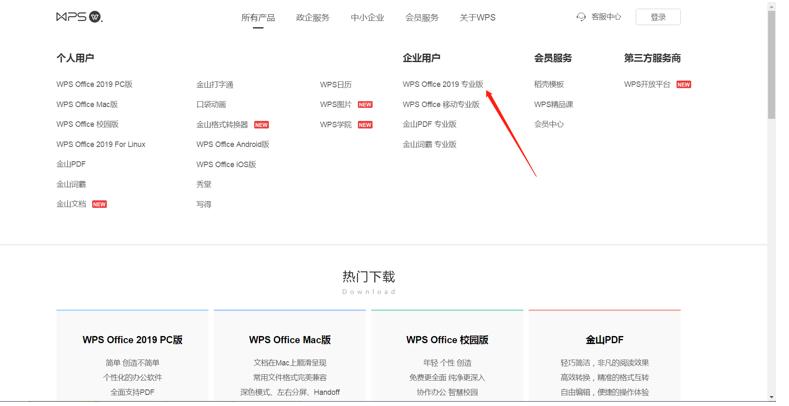This screenshot has height=406, width=789.
Task: Open WPS Office 2019 For Linux link
Action: (101, 144)
